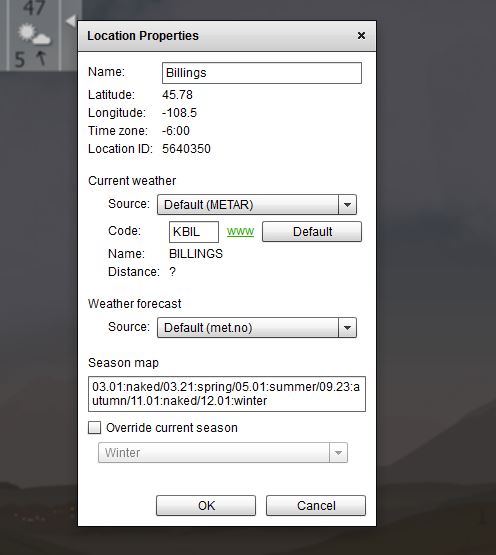Image resolution: width=496 pixels, height=555 pixels.
Task: Close the Location Properties dialog
Action: click(x=361, y=36)
